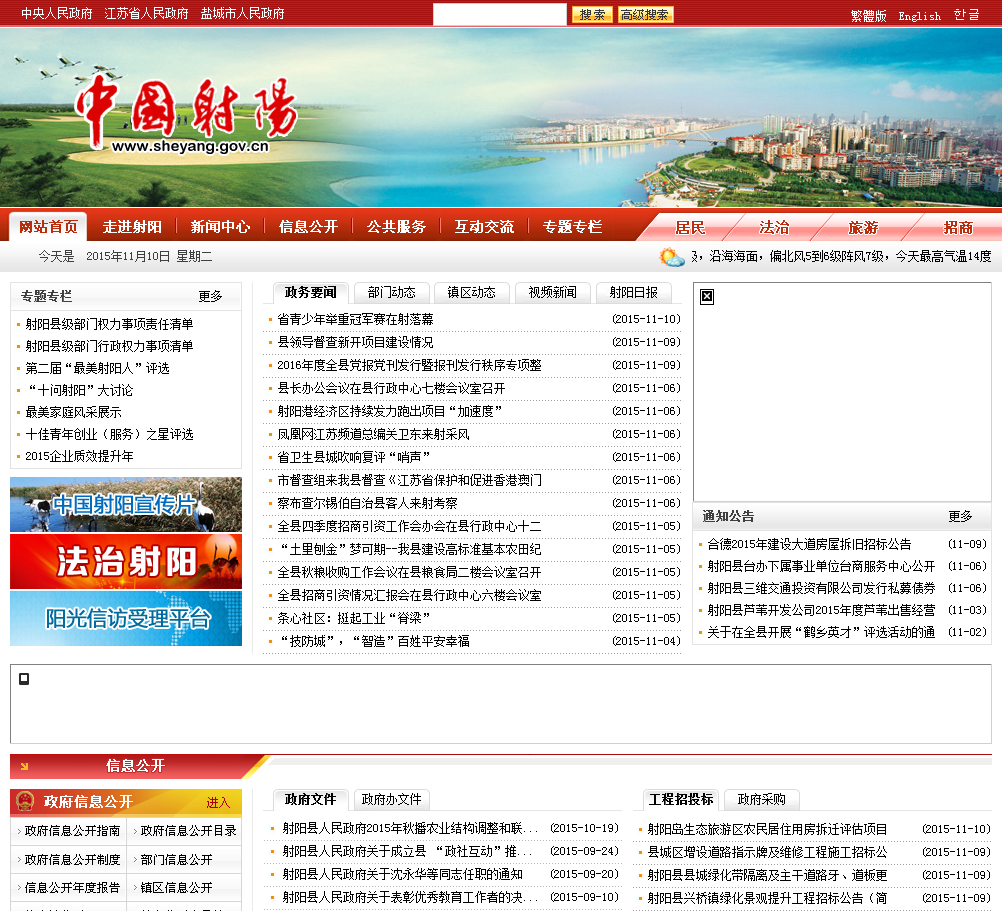Open 新闻中心 in the navigation bar
The height and width of the screenshot is (911, 1002).
pyautogui.click(x=220, y=227)
